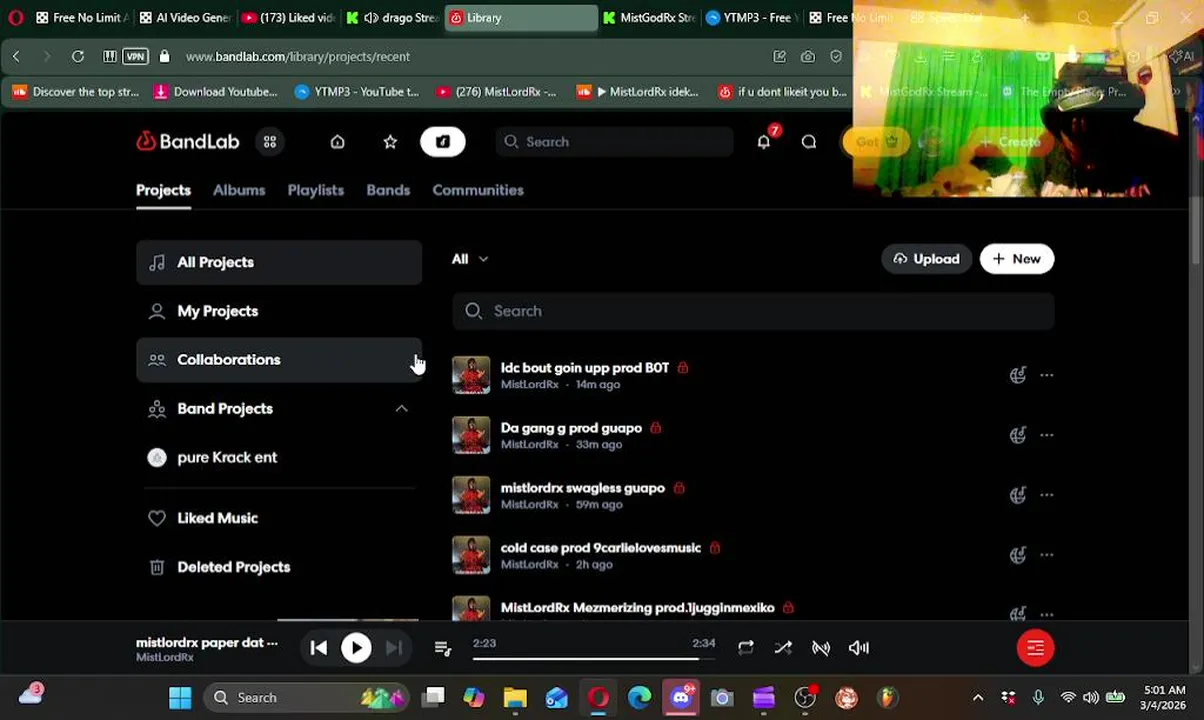Select All Projects in sidebar
This screenshot has width=1204, height=720.
(x=279, y=262)
